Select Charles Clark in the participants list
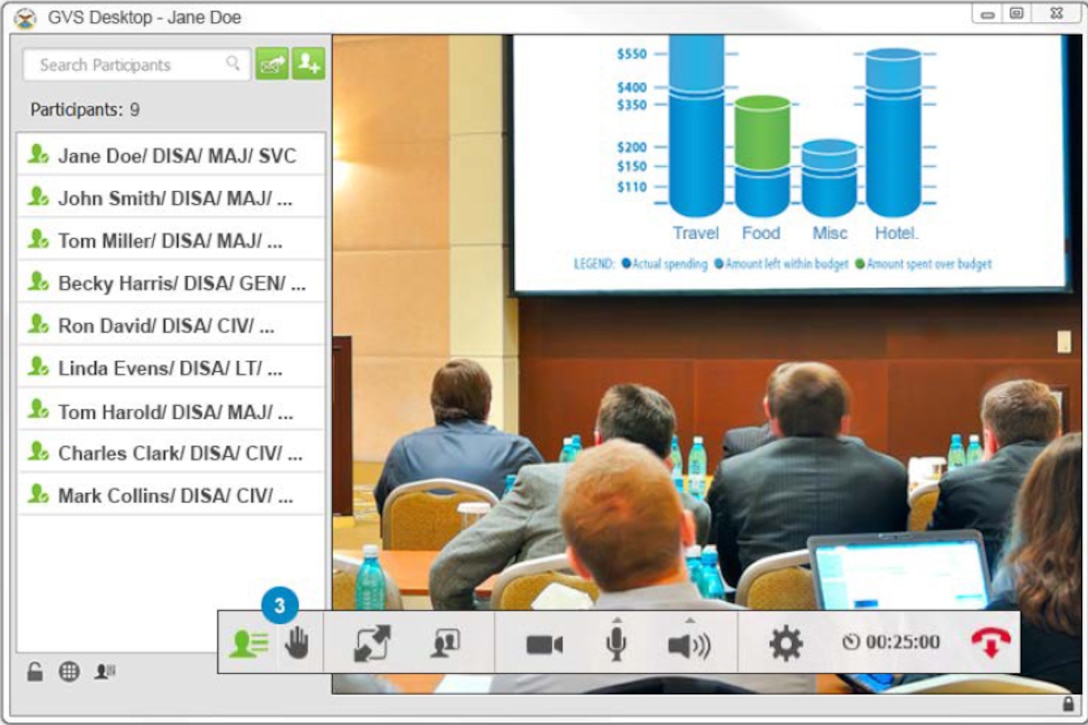 click(171, 453)
